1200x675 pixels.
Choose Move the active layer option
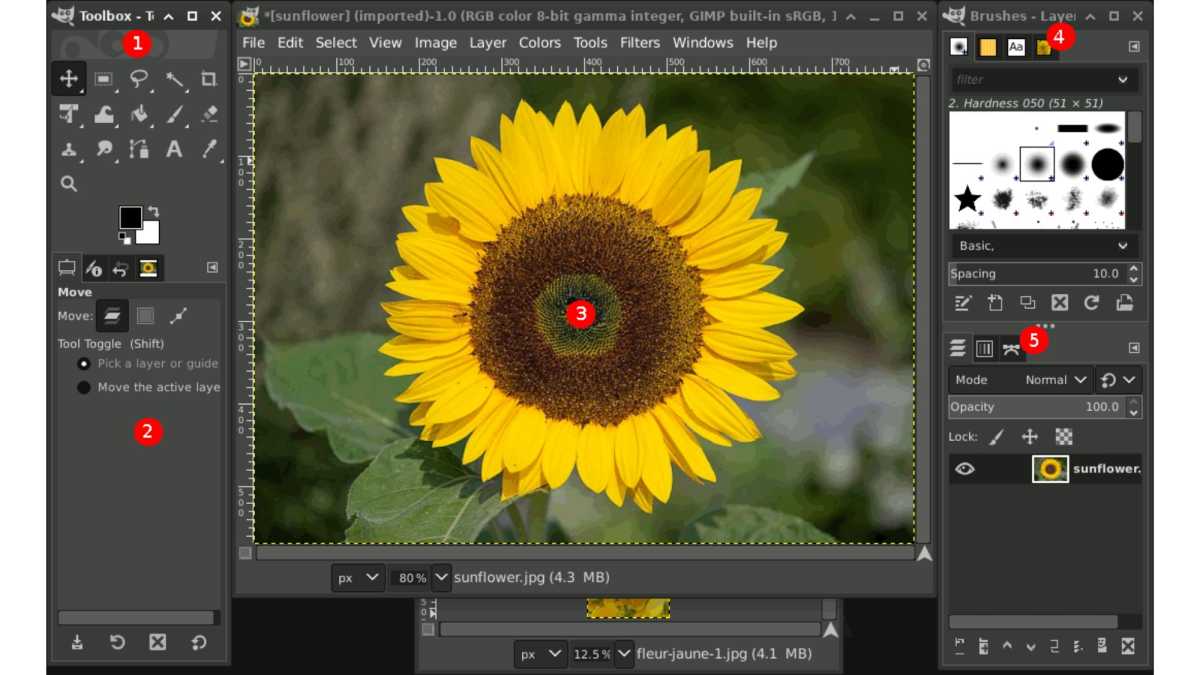[x=148, y=387]
